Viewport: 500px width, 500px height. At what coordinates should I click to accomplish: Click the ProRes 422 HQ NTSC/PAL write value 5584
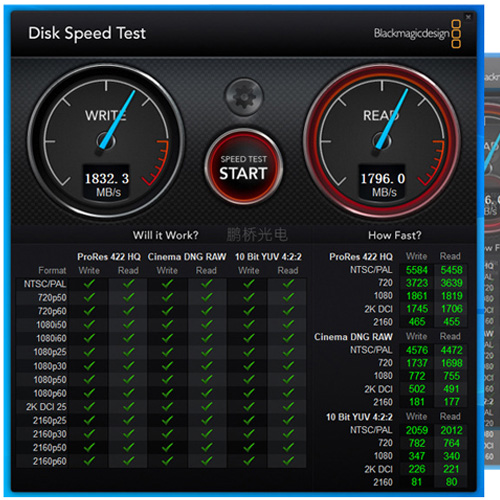(x=417, y=270)
